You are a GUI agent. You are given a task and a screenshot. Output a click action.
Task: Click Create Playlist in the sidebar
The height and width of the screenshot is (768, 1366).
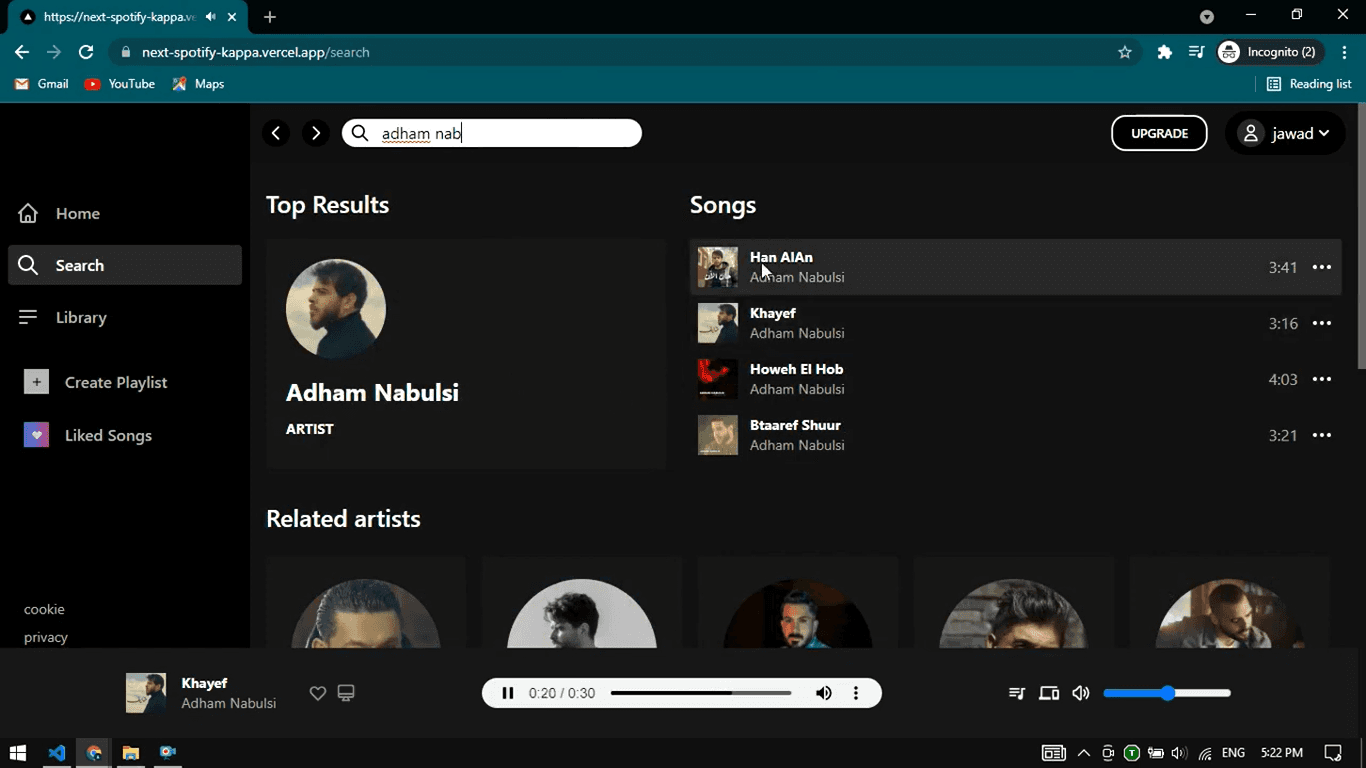116,382
